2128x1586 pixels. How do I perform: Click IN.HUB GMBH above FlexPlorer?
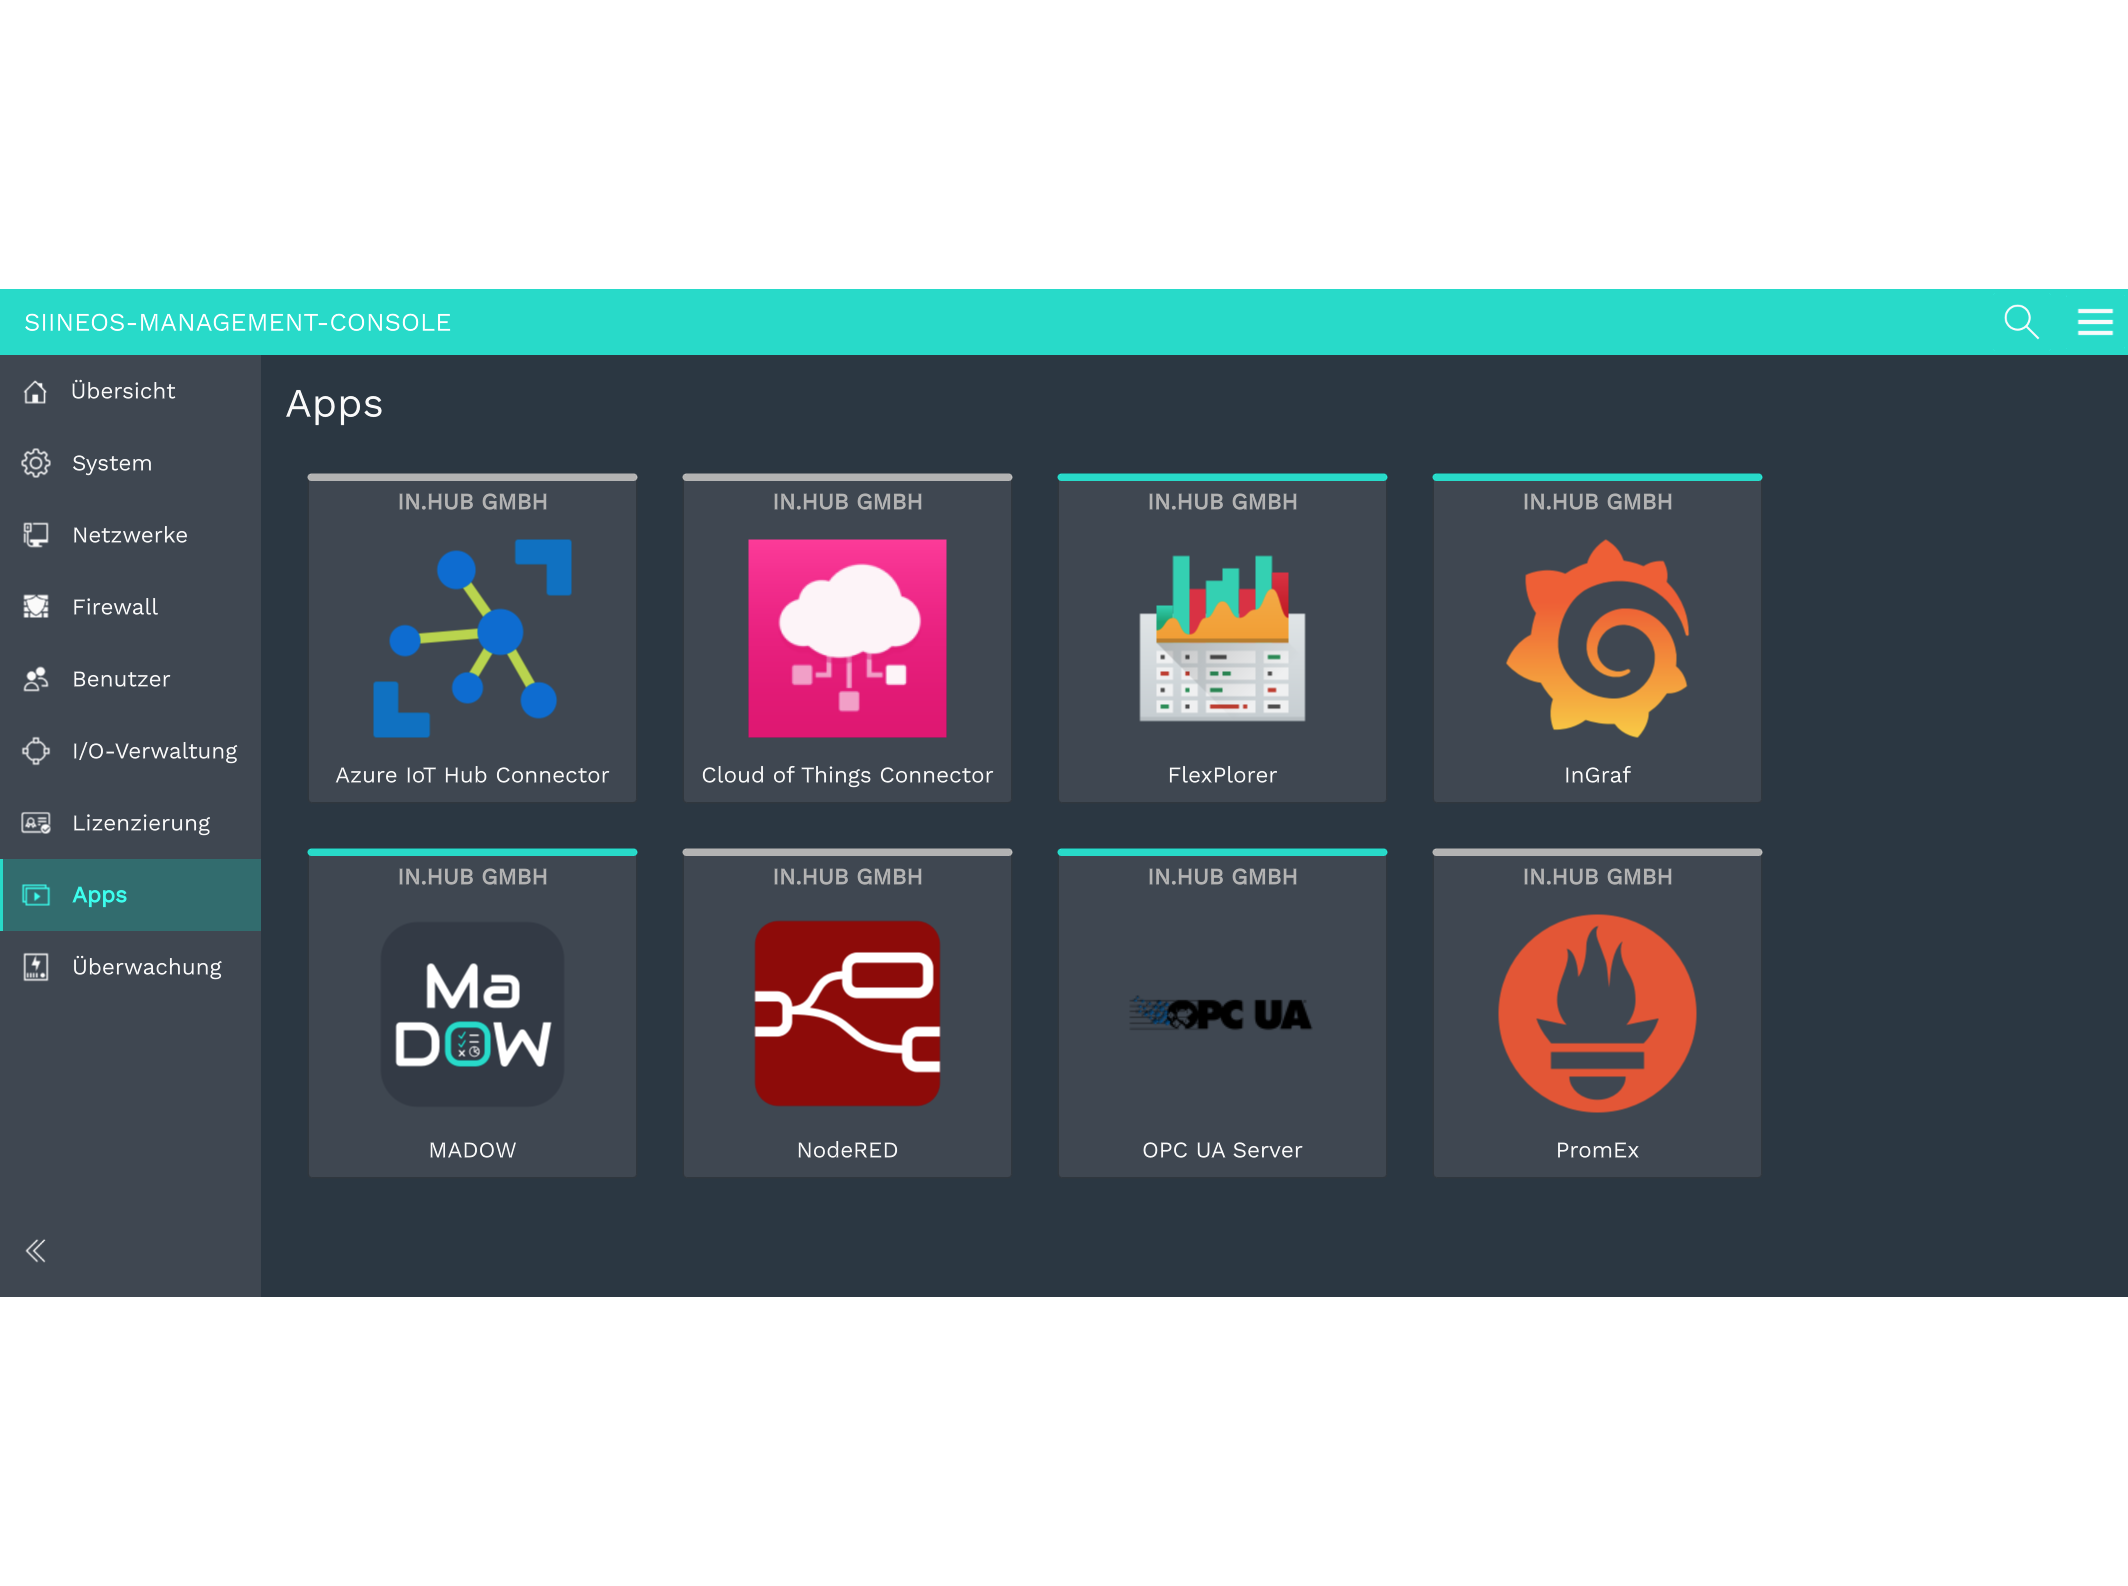[1222, 502]
